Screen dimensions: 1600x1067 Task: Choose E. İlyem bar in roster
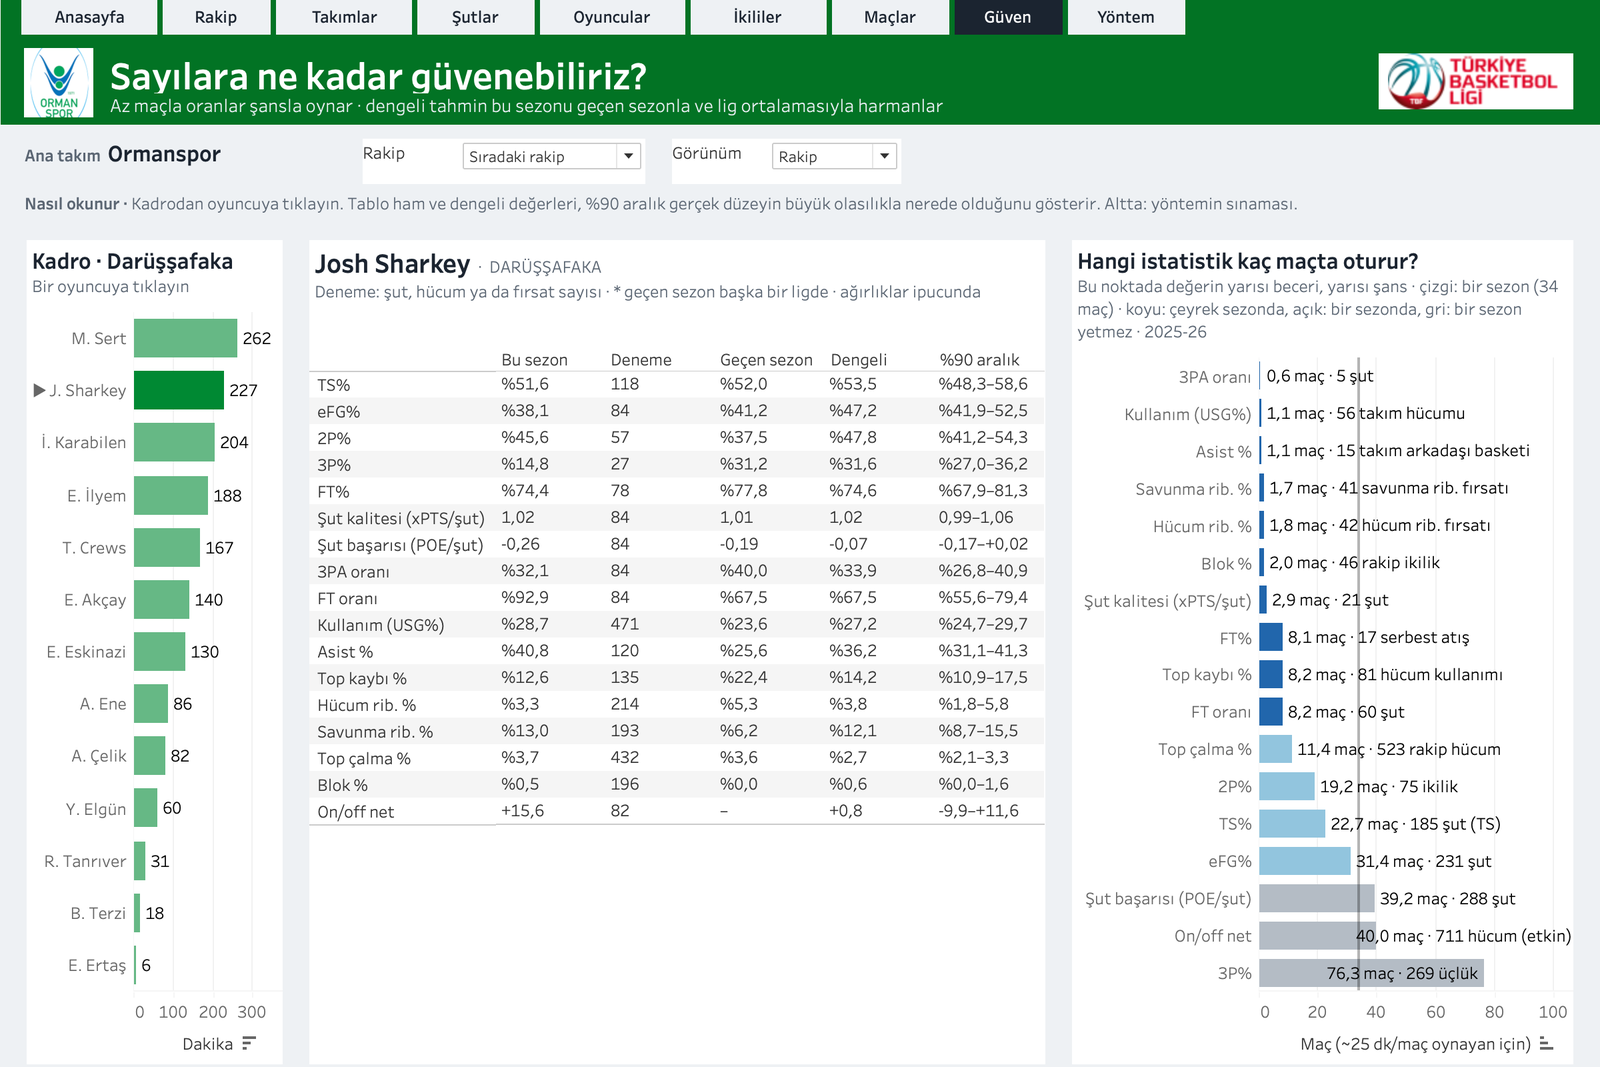tap(171, 495)
